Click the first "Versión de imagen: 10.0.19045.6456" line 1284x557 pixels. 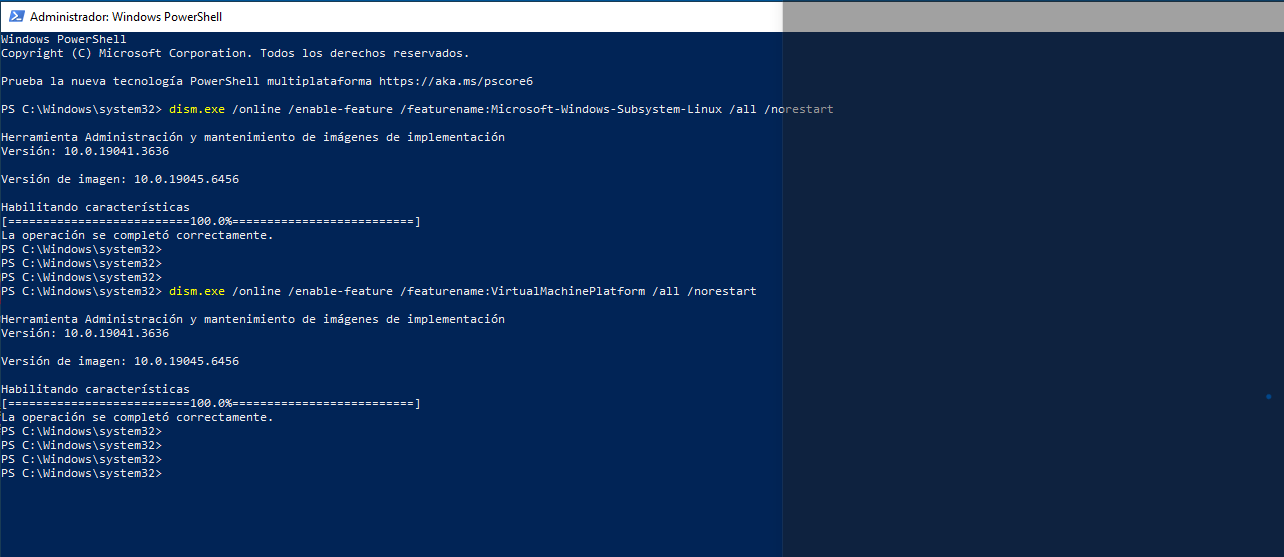click(x=120, y=179)
